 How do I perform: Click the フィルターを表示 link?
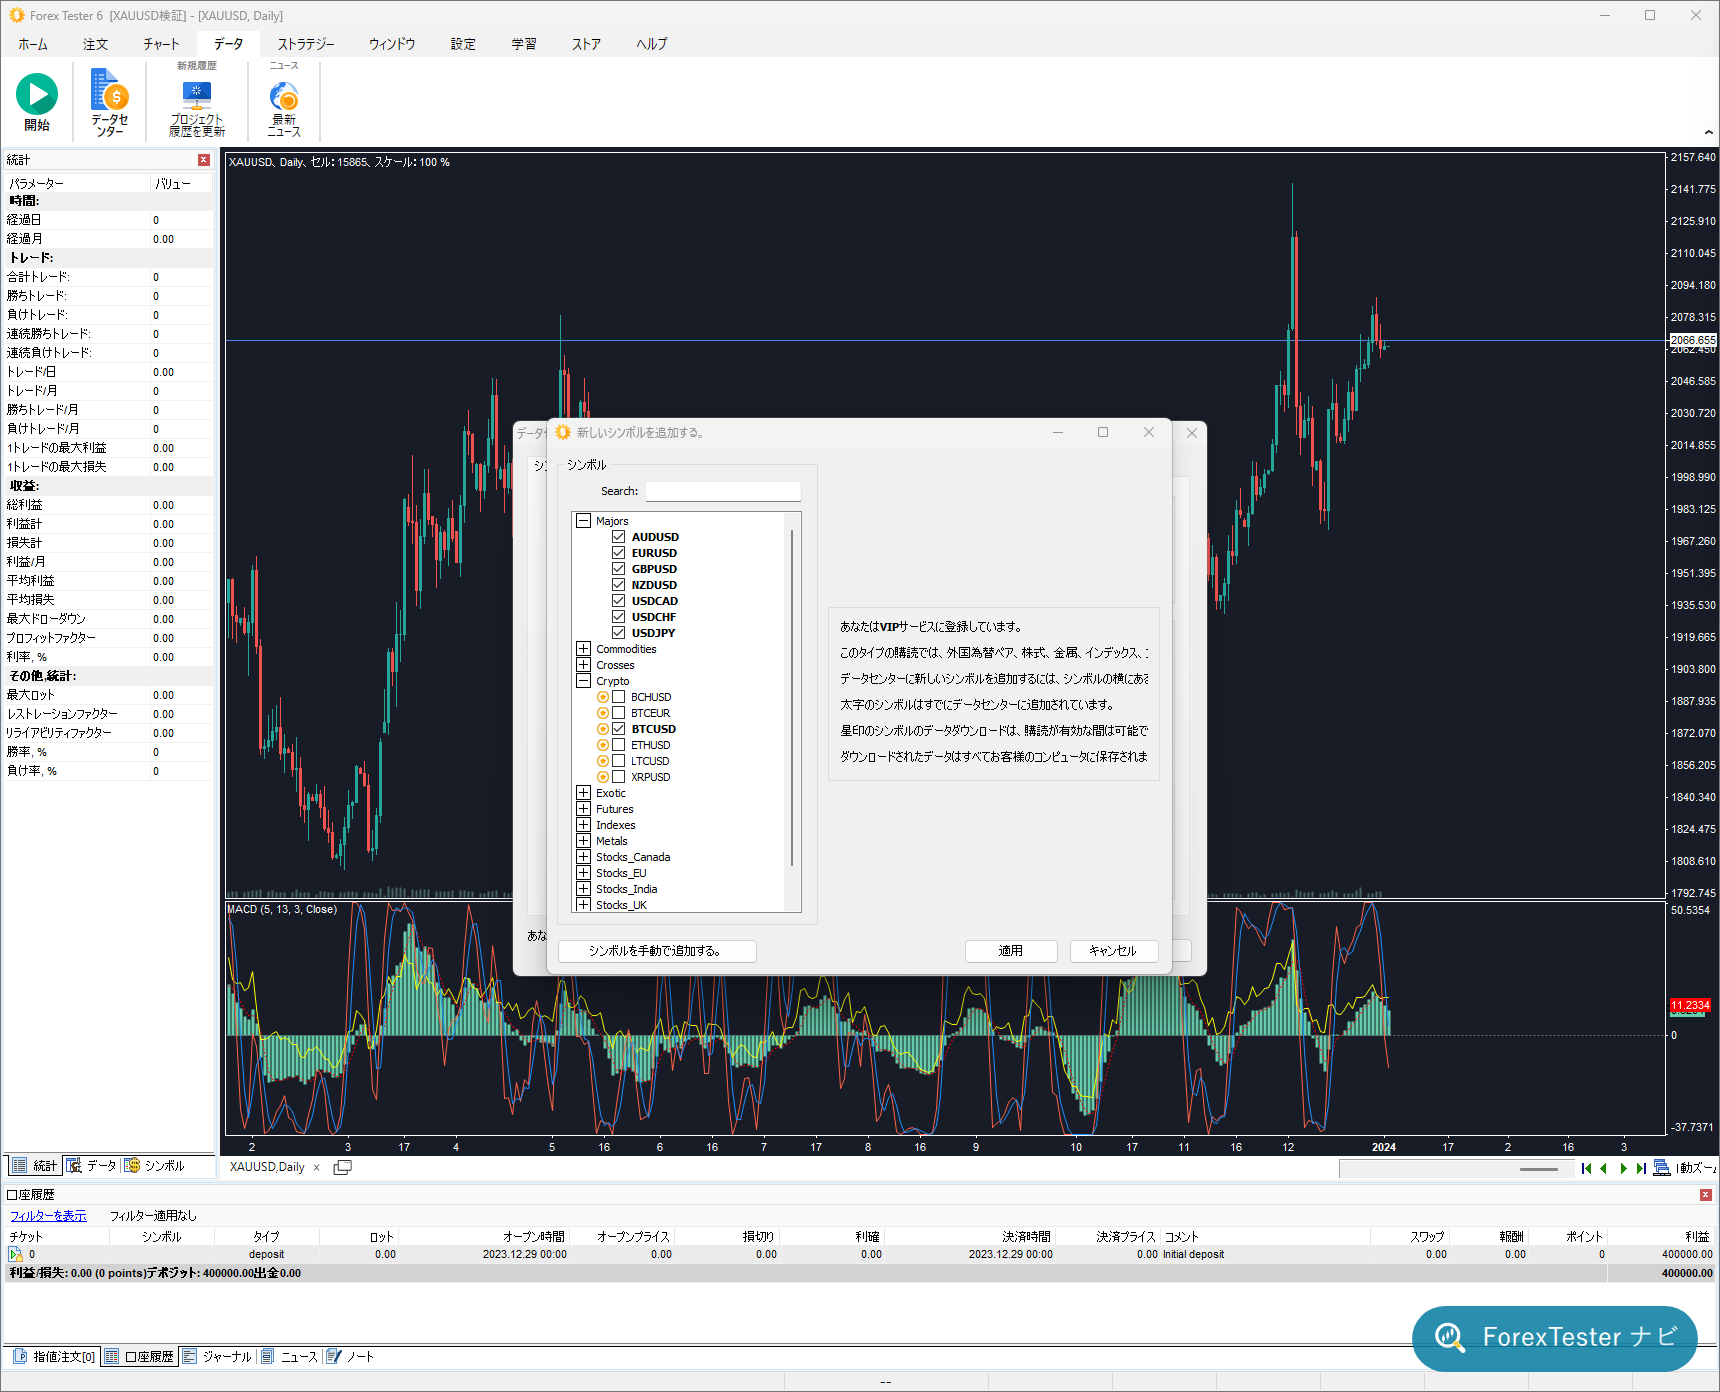tap(48, 1216)
